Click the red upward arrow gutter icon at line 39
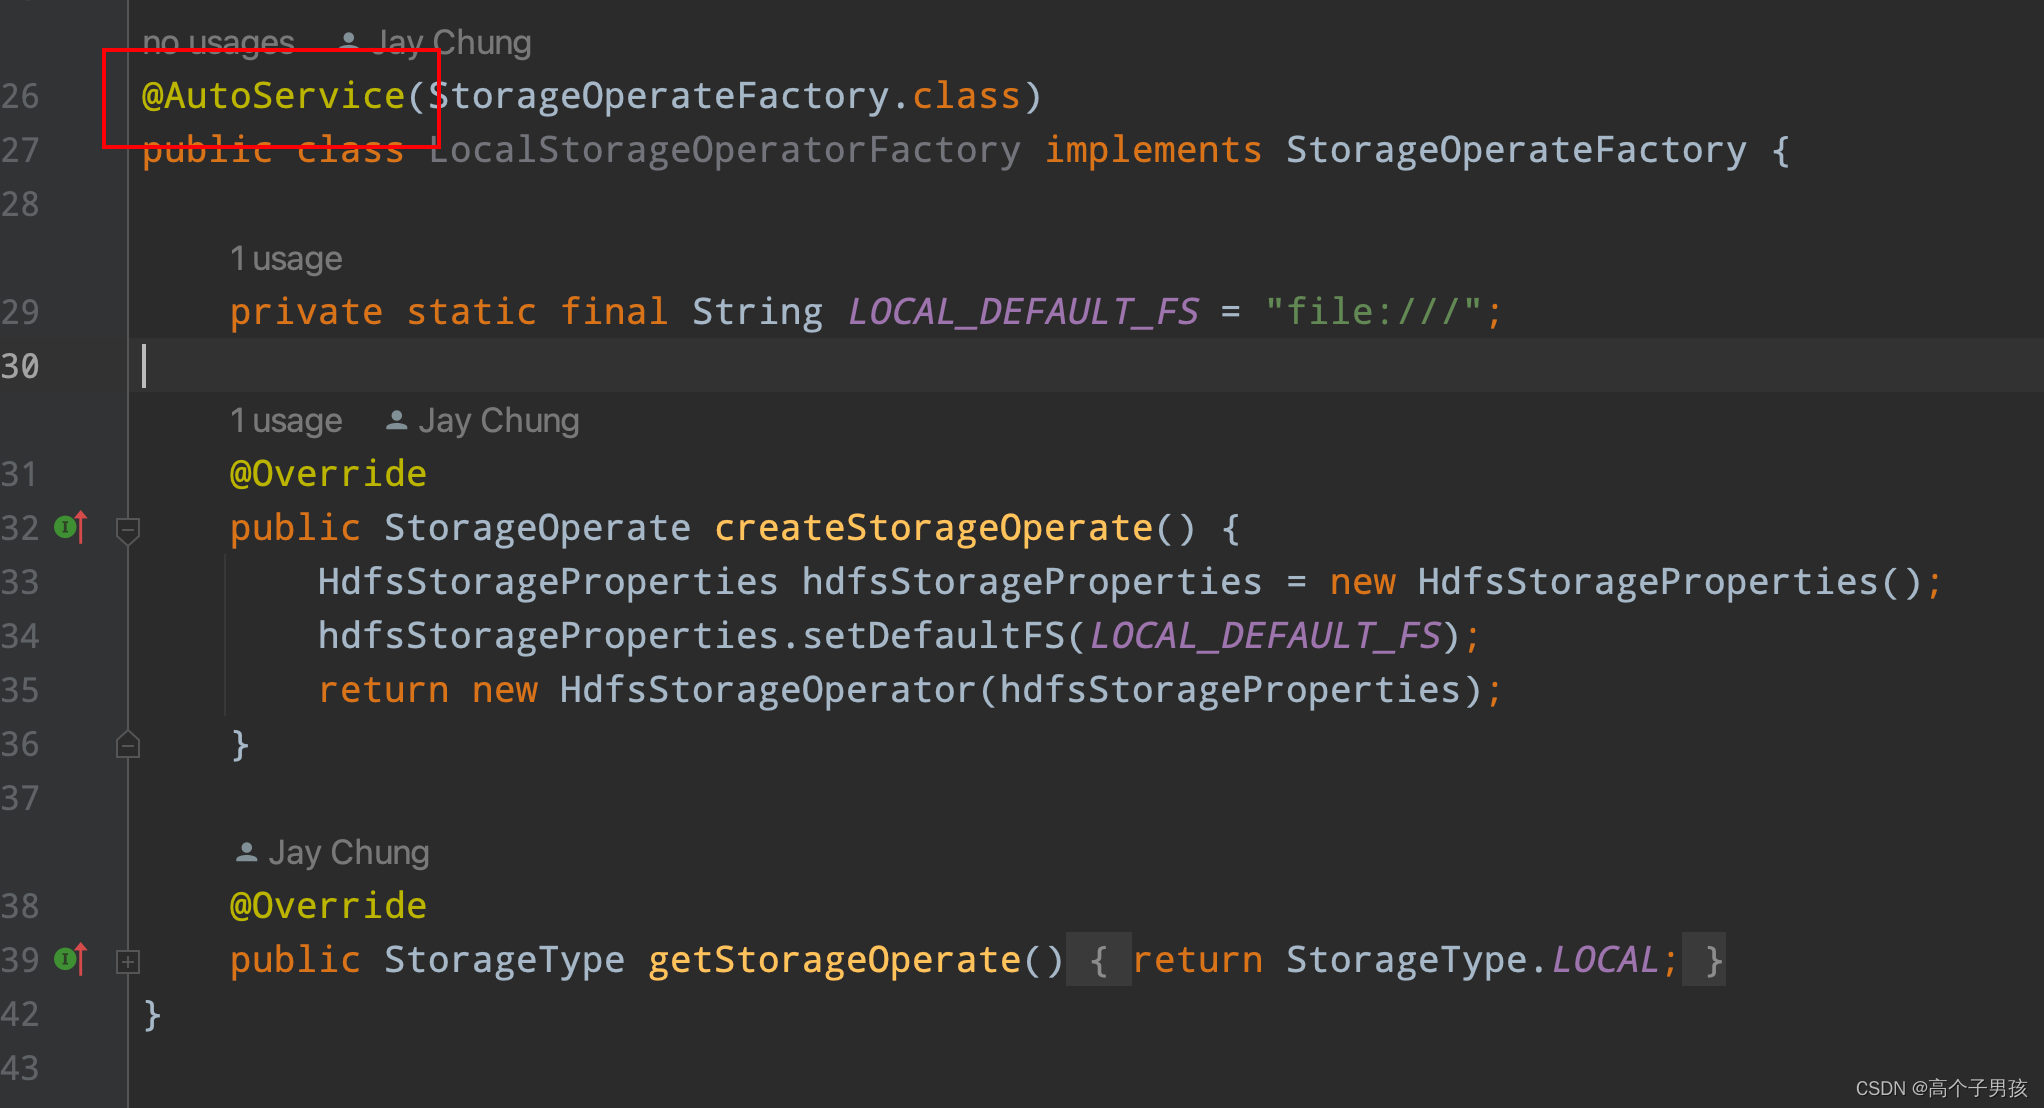Image resolution: width=2044 pixels, height=1108 pixels. [84, 956]
